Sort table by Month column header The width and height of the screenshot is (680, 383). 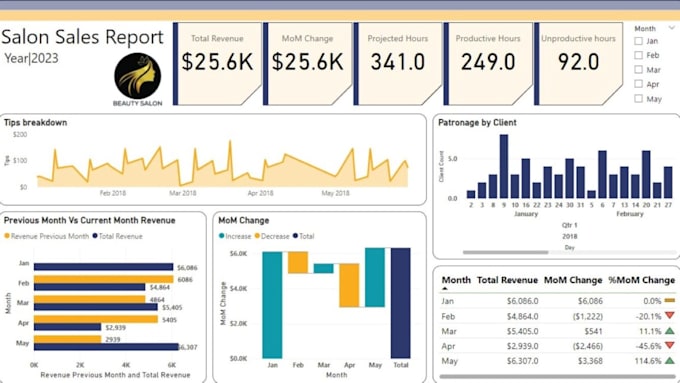point(456,280)
